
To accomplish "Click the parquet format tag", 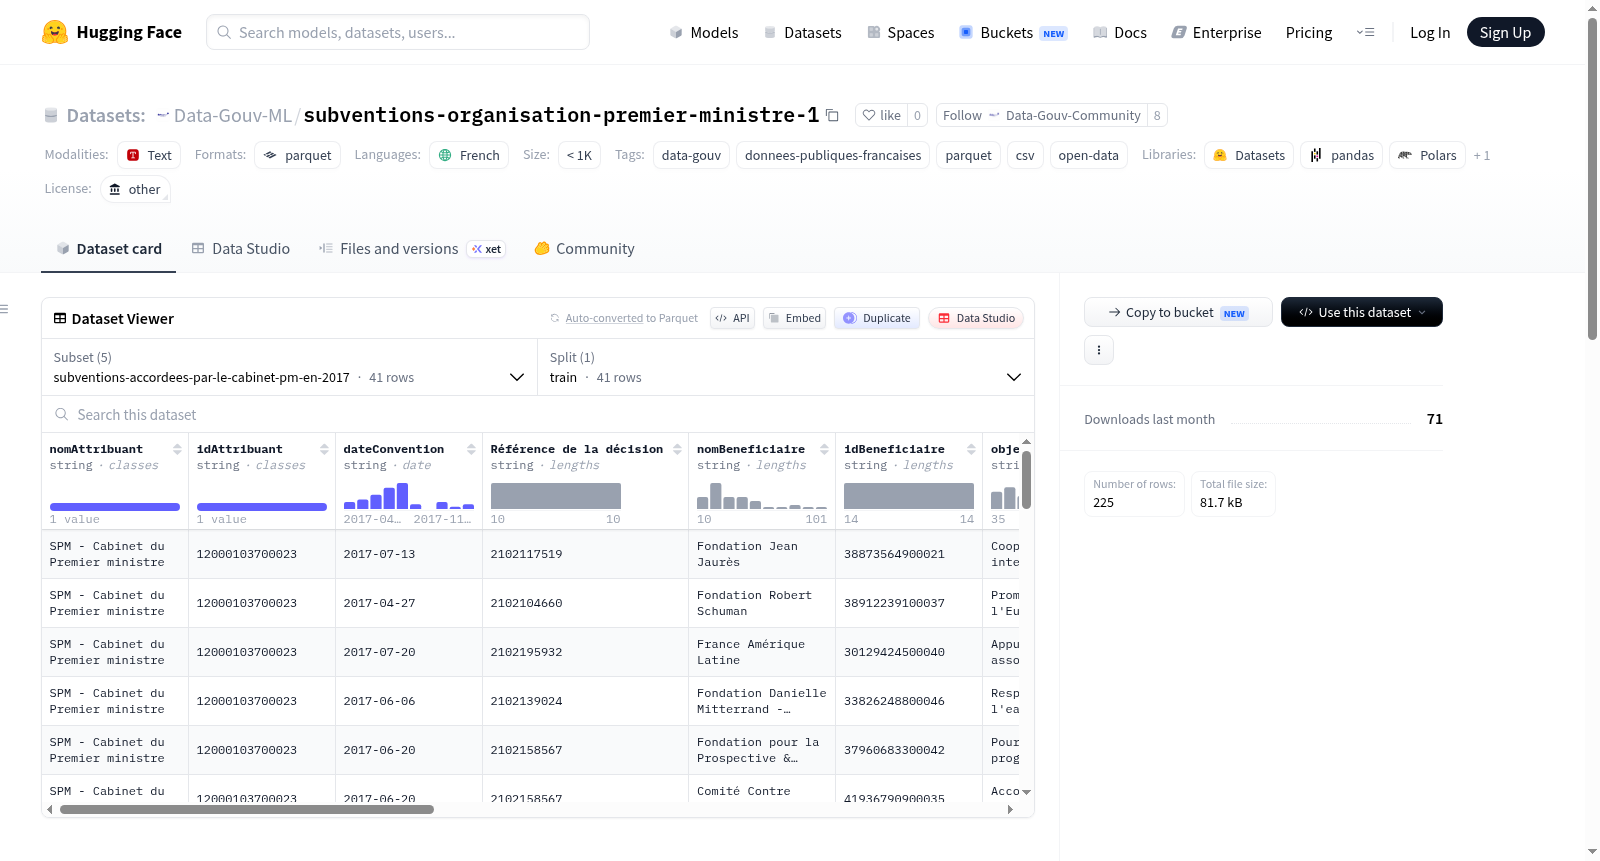I will pos(297,155).
